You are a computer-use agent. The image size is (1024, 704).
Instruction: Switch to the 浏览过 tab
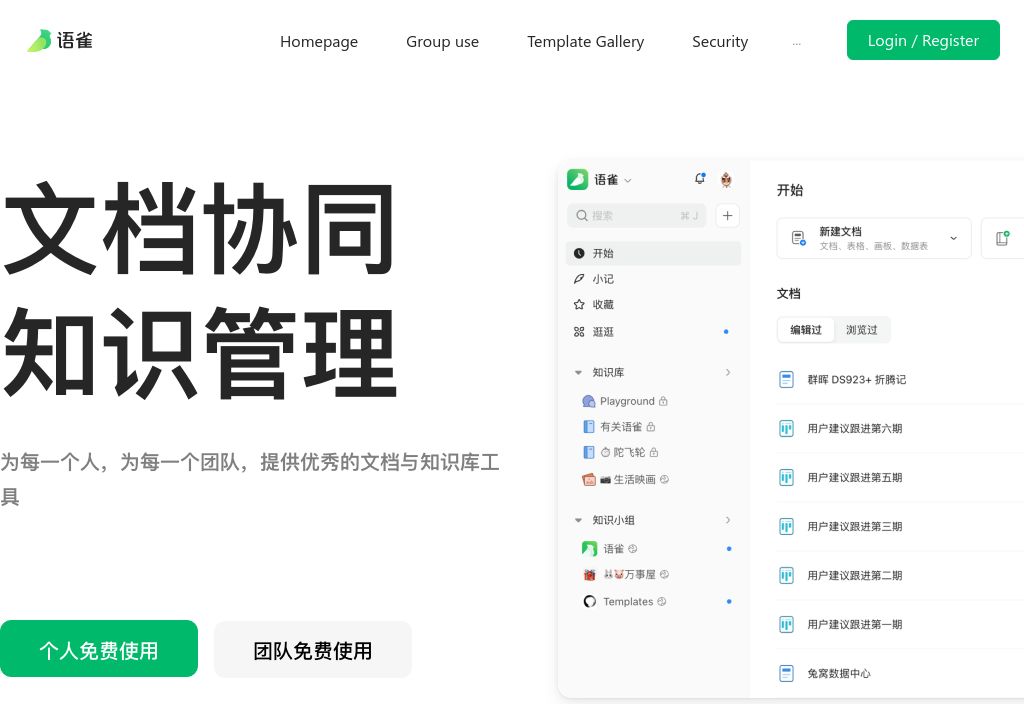861,330
